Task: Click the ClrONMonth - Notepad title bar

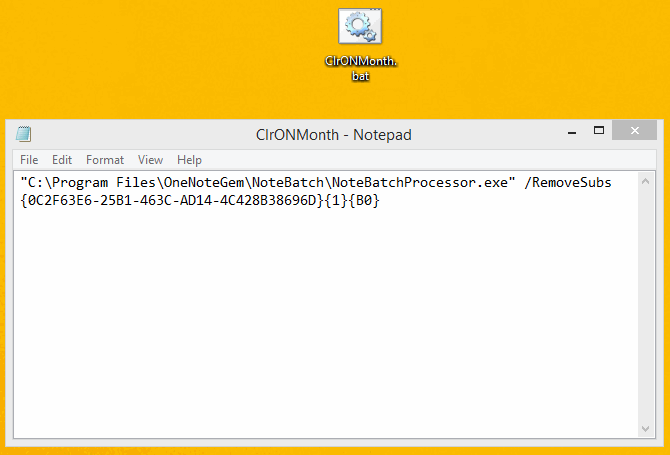Action: click(x=333, y=135)
